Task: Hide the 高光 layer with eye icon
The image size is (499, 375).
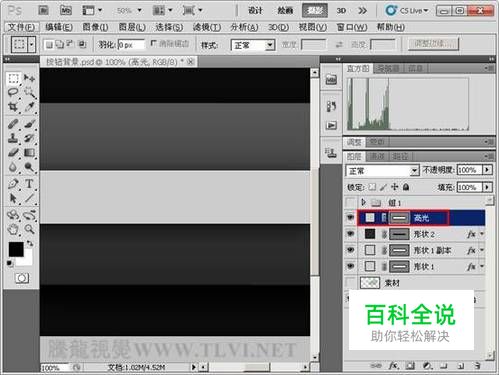Action: (350, 218)
